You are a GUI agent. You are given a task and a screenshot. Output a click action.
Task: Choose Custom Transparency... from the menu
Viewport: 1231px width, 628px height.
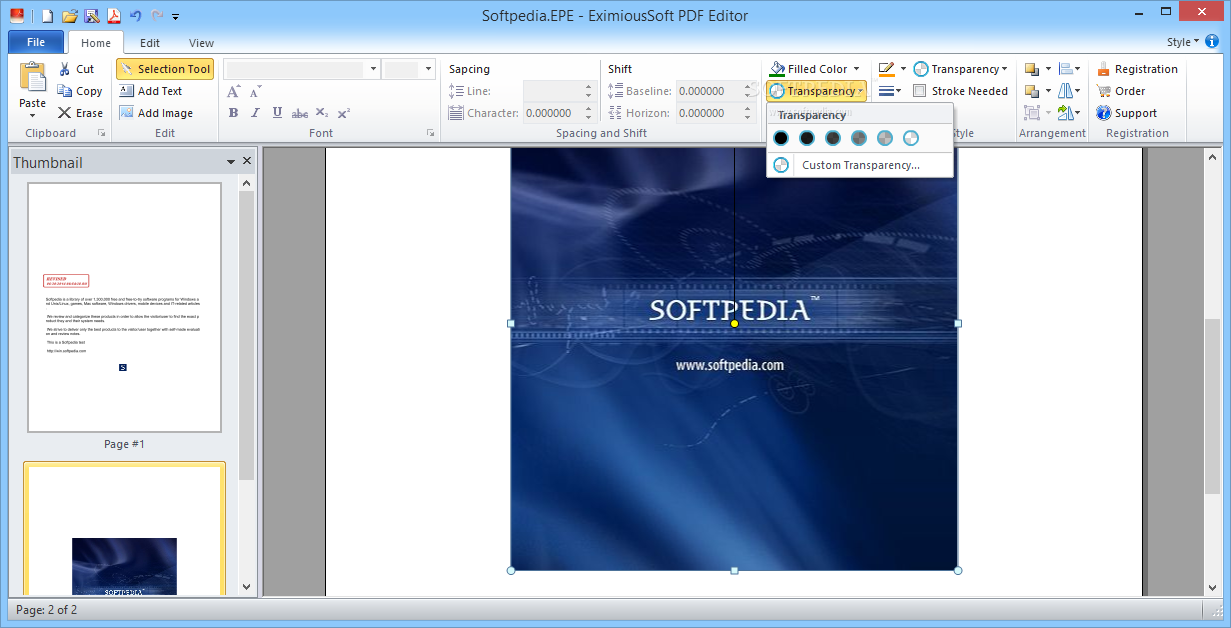[x=860, y=165]
